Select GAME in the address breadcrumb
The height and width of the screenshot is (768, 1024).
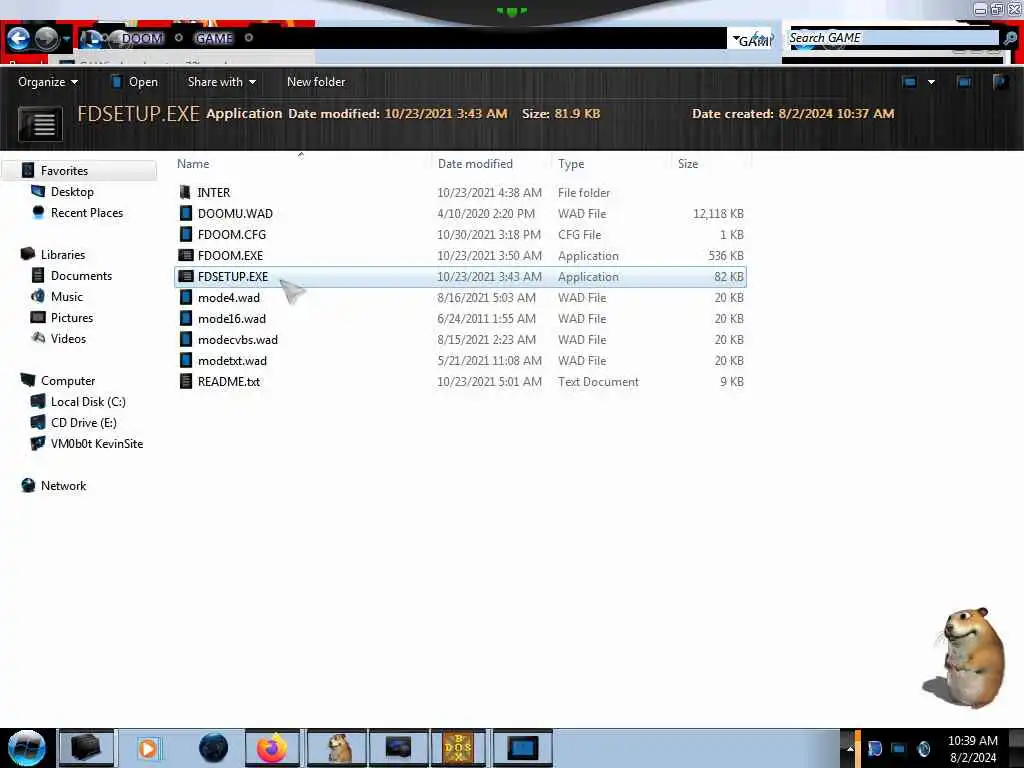(x=214, y=38)
